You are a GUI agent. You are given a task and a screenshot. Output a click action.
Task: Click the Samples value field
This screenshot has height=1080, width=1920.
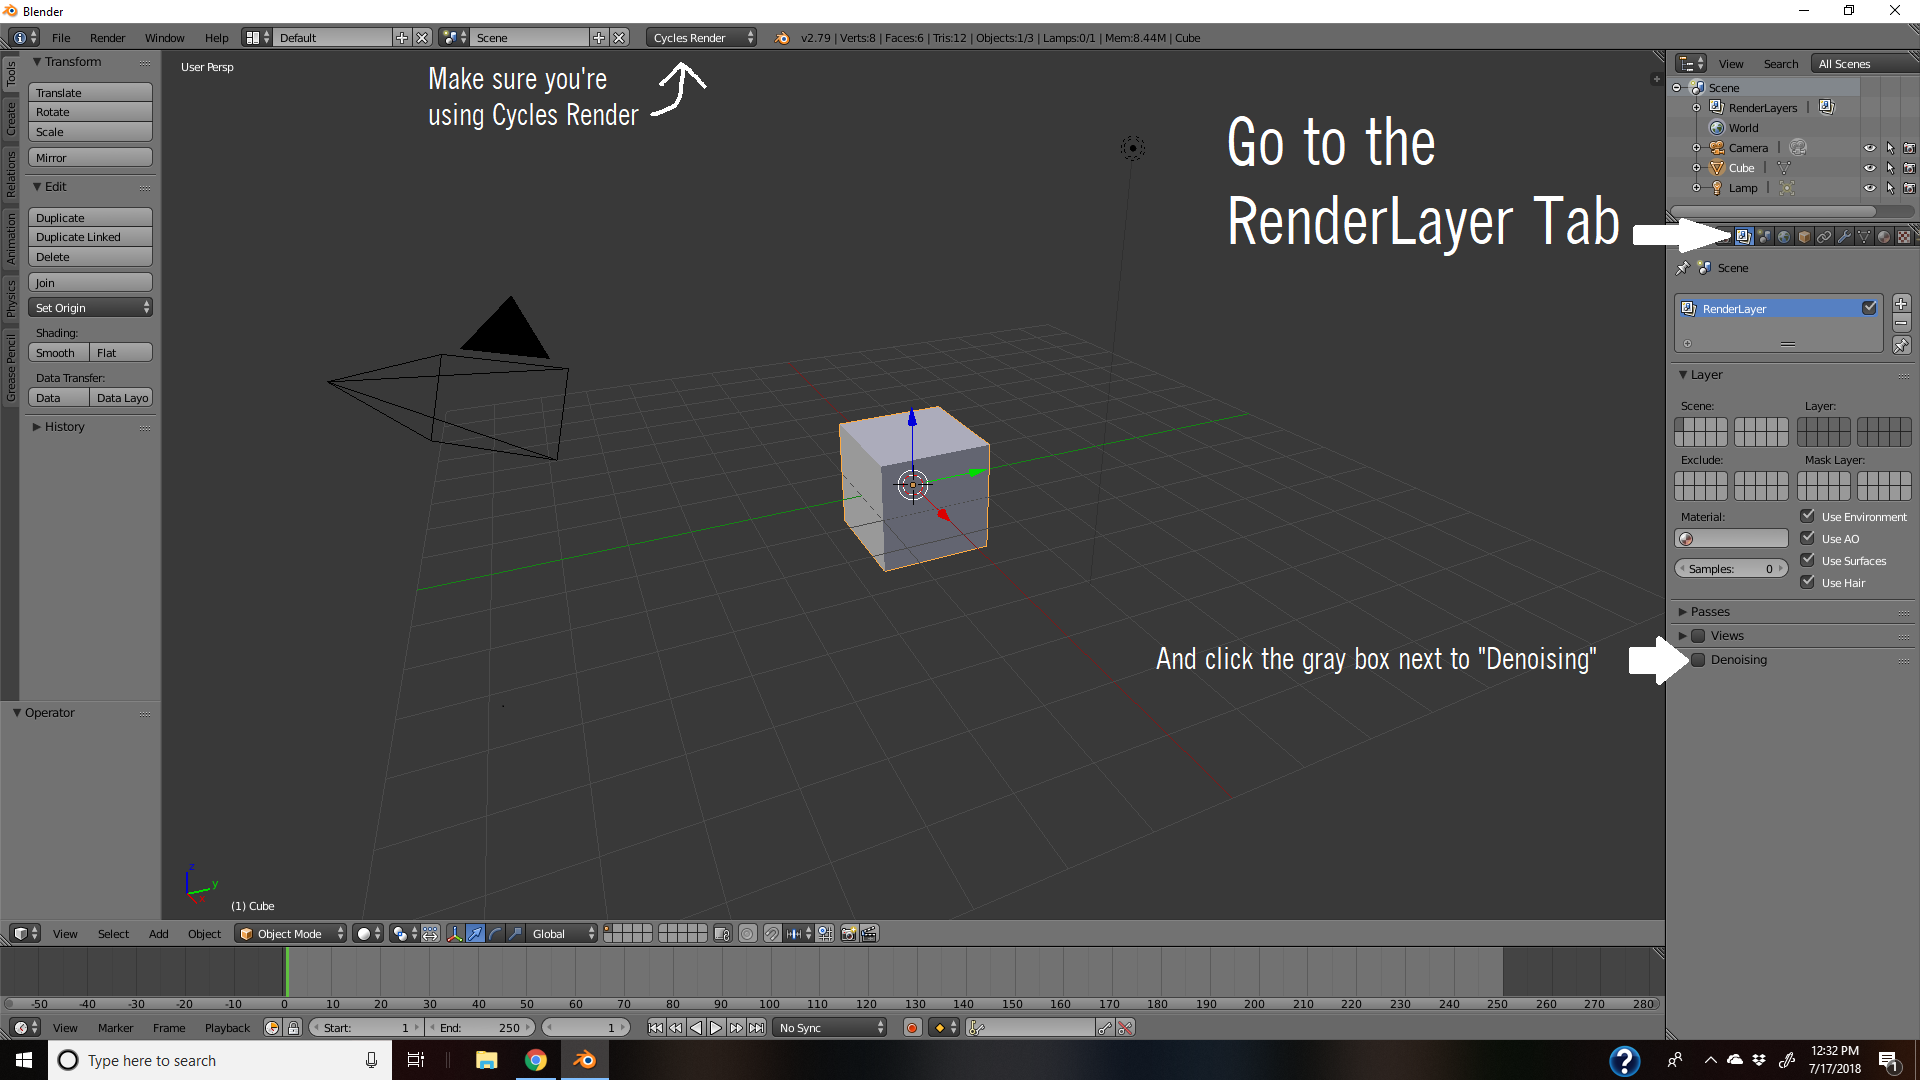point(1731,569)
